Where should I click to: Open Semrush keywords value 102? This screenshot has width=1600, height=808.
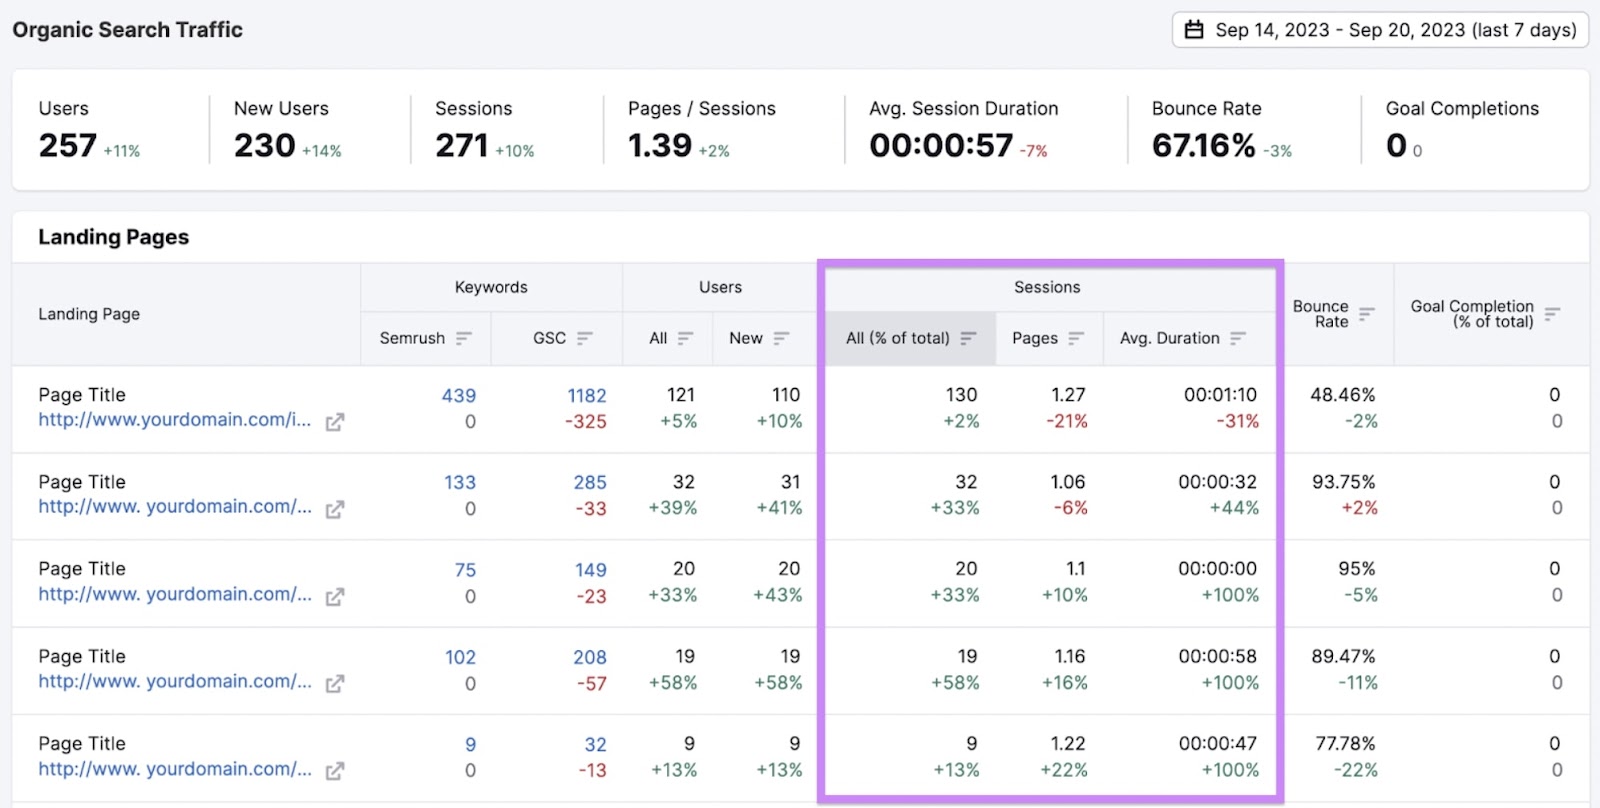[460, 657]
